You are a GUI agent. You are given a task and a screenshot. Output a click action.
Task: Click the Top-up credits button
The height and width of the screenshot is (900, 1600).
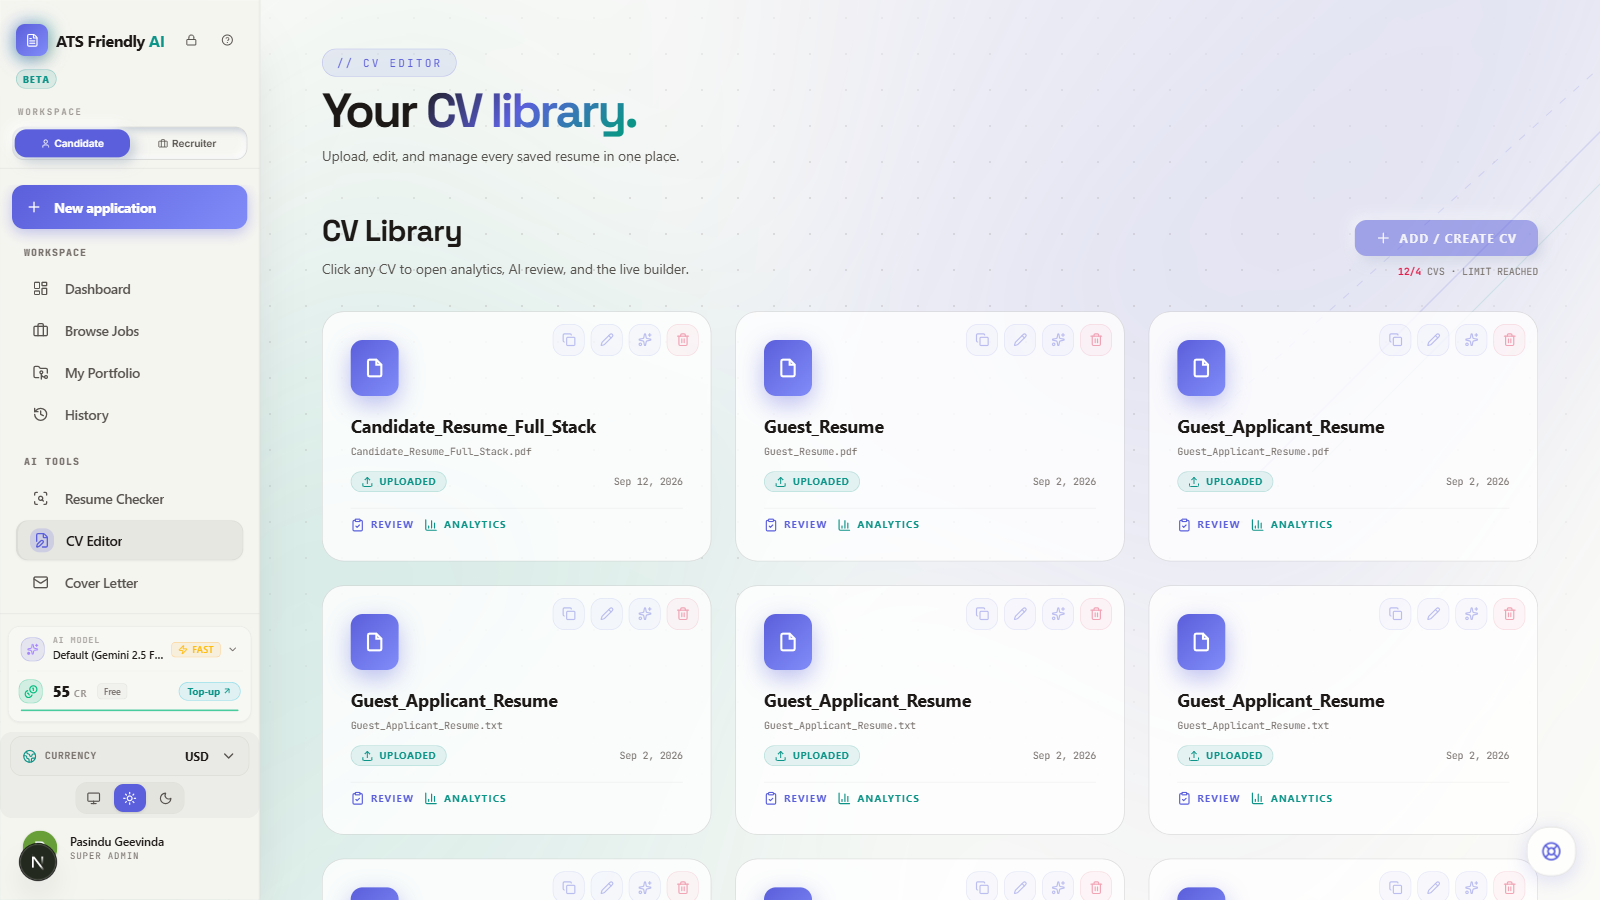[x=209, y=692]
